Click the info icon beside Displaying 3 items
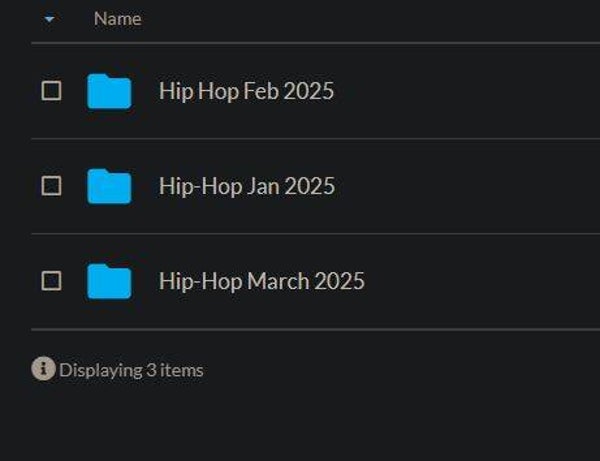The width and height of the screenshot is (600, 461). coord(42,369)
